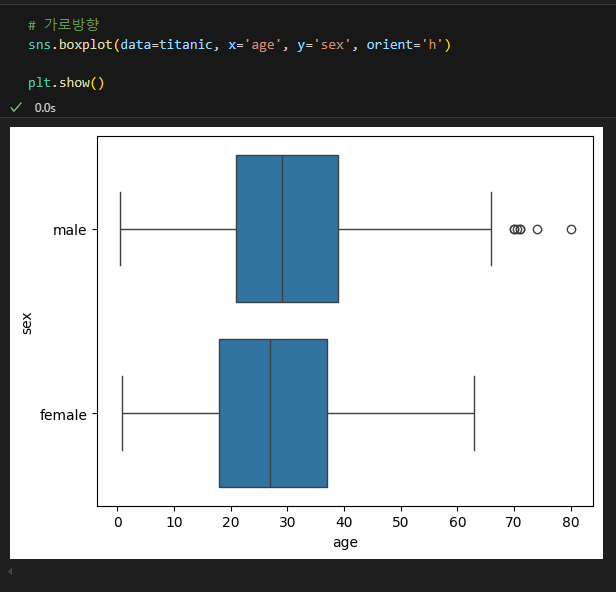This screenshot has width=616, height=592.
Task: Click the Korean comment line '# 가로방향'
Action: [64, 25]
